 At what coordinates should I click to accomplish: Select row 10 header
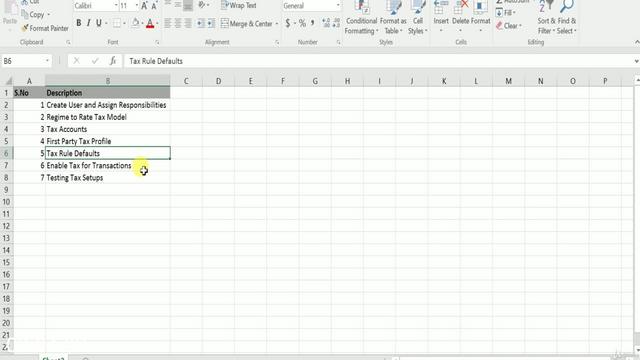pos(6,202)
